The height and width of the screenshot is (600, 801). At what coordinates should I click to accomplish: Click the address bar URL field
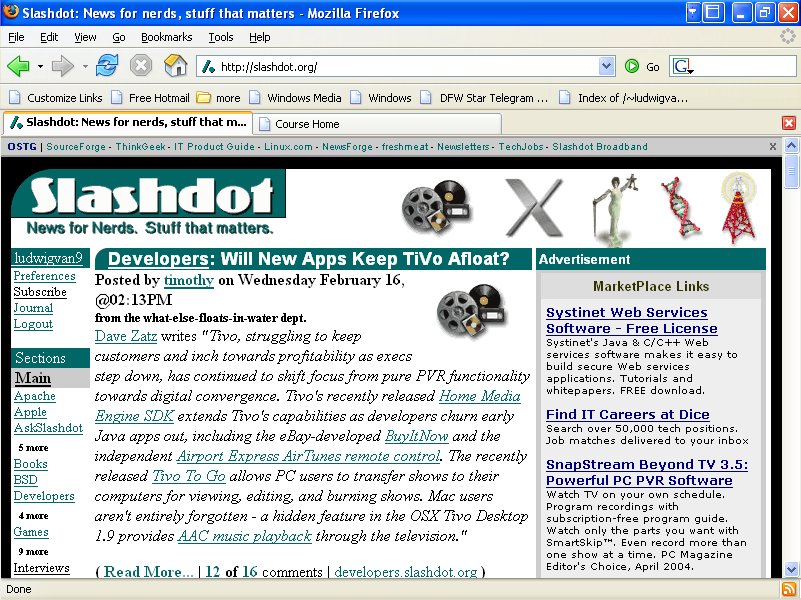pos(406,66)
